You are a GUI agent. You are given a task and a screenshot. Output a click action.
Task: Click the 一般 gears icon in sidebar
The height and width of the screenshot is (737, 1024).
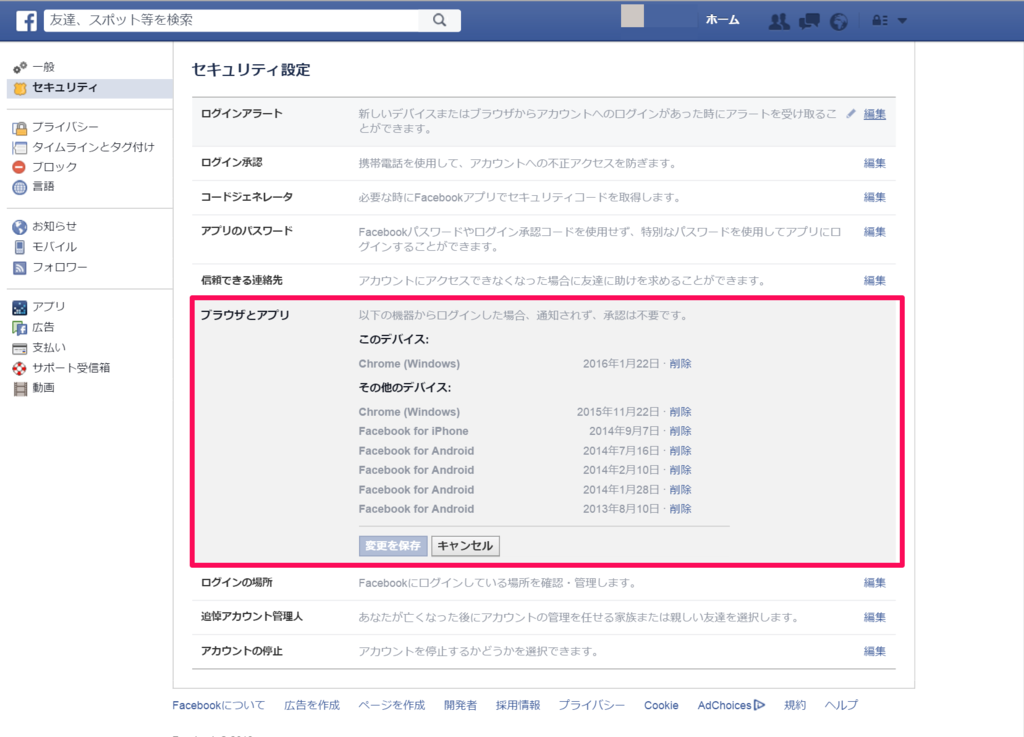pyautogui.click(x=20, y=67)
